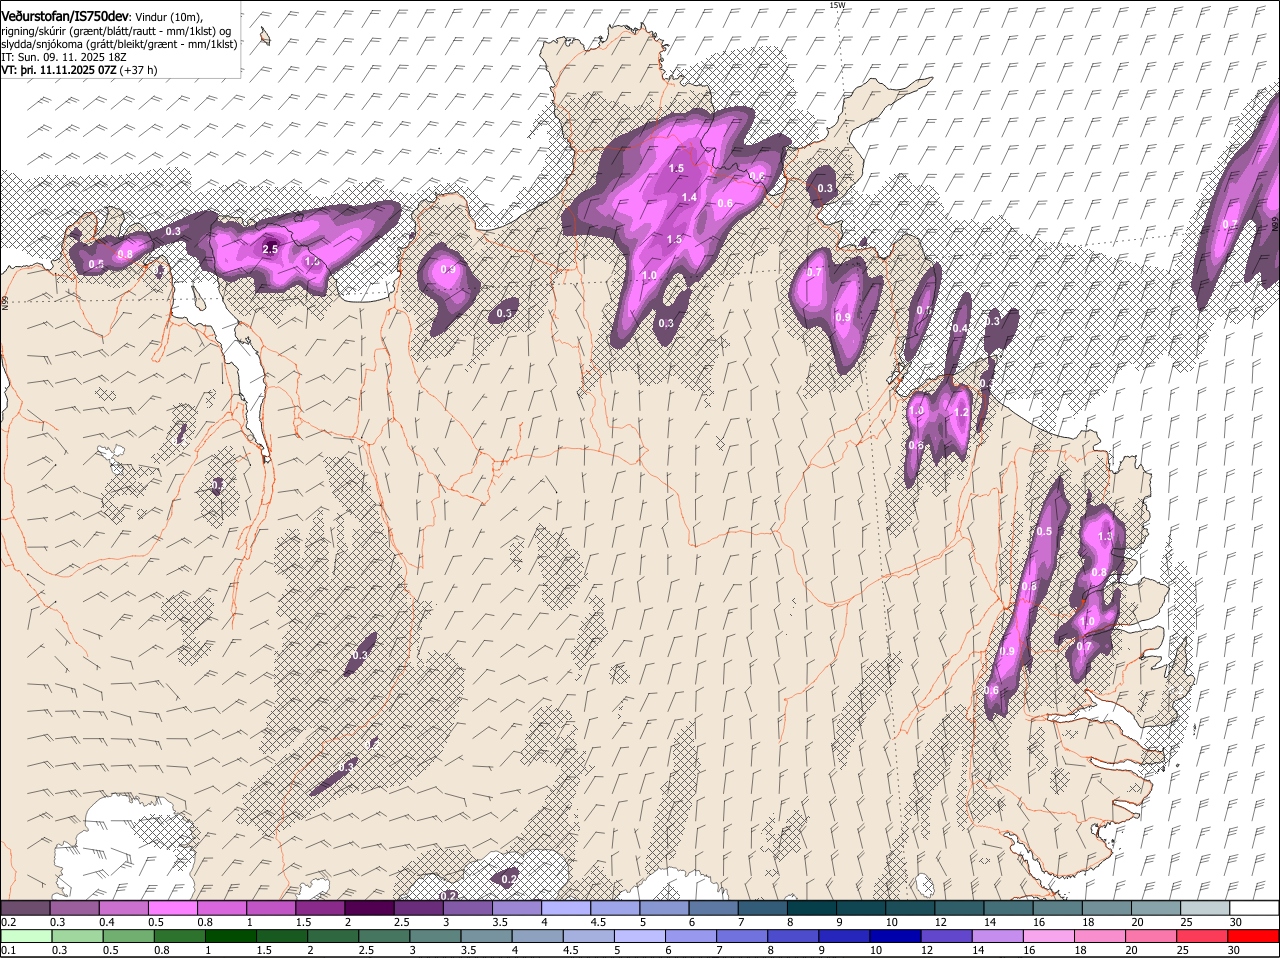Pick lower legend swatch between 14 and 16
The image size is (1280, 958).
click(1000, 936)
